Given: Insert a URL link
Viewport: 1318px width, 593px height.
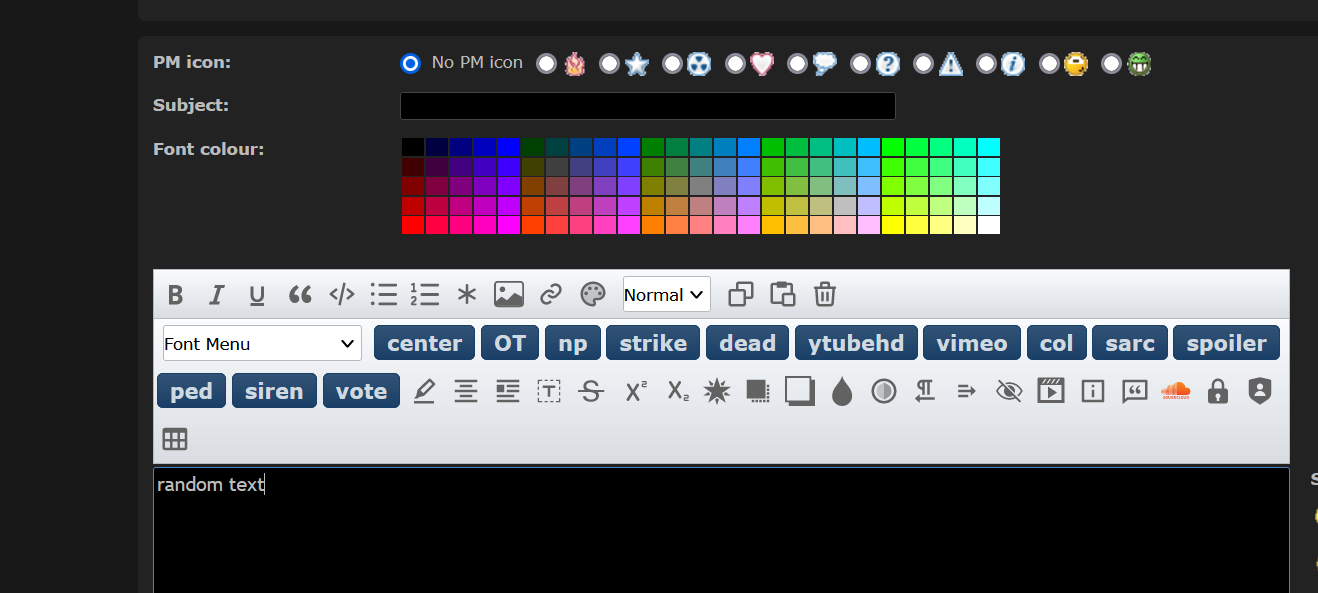Looking at the screenshot, I should (551, 295).
